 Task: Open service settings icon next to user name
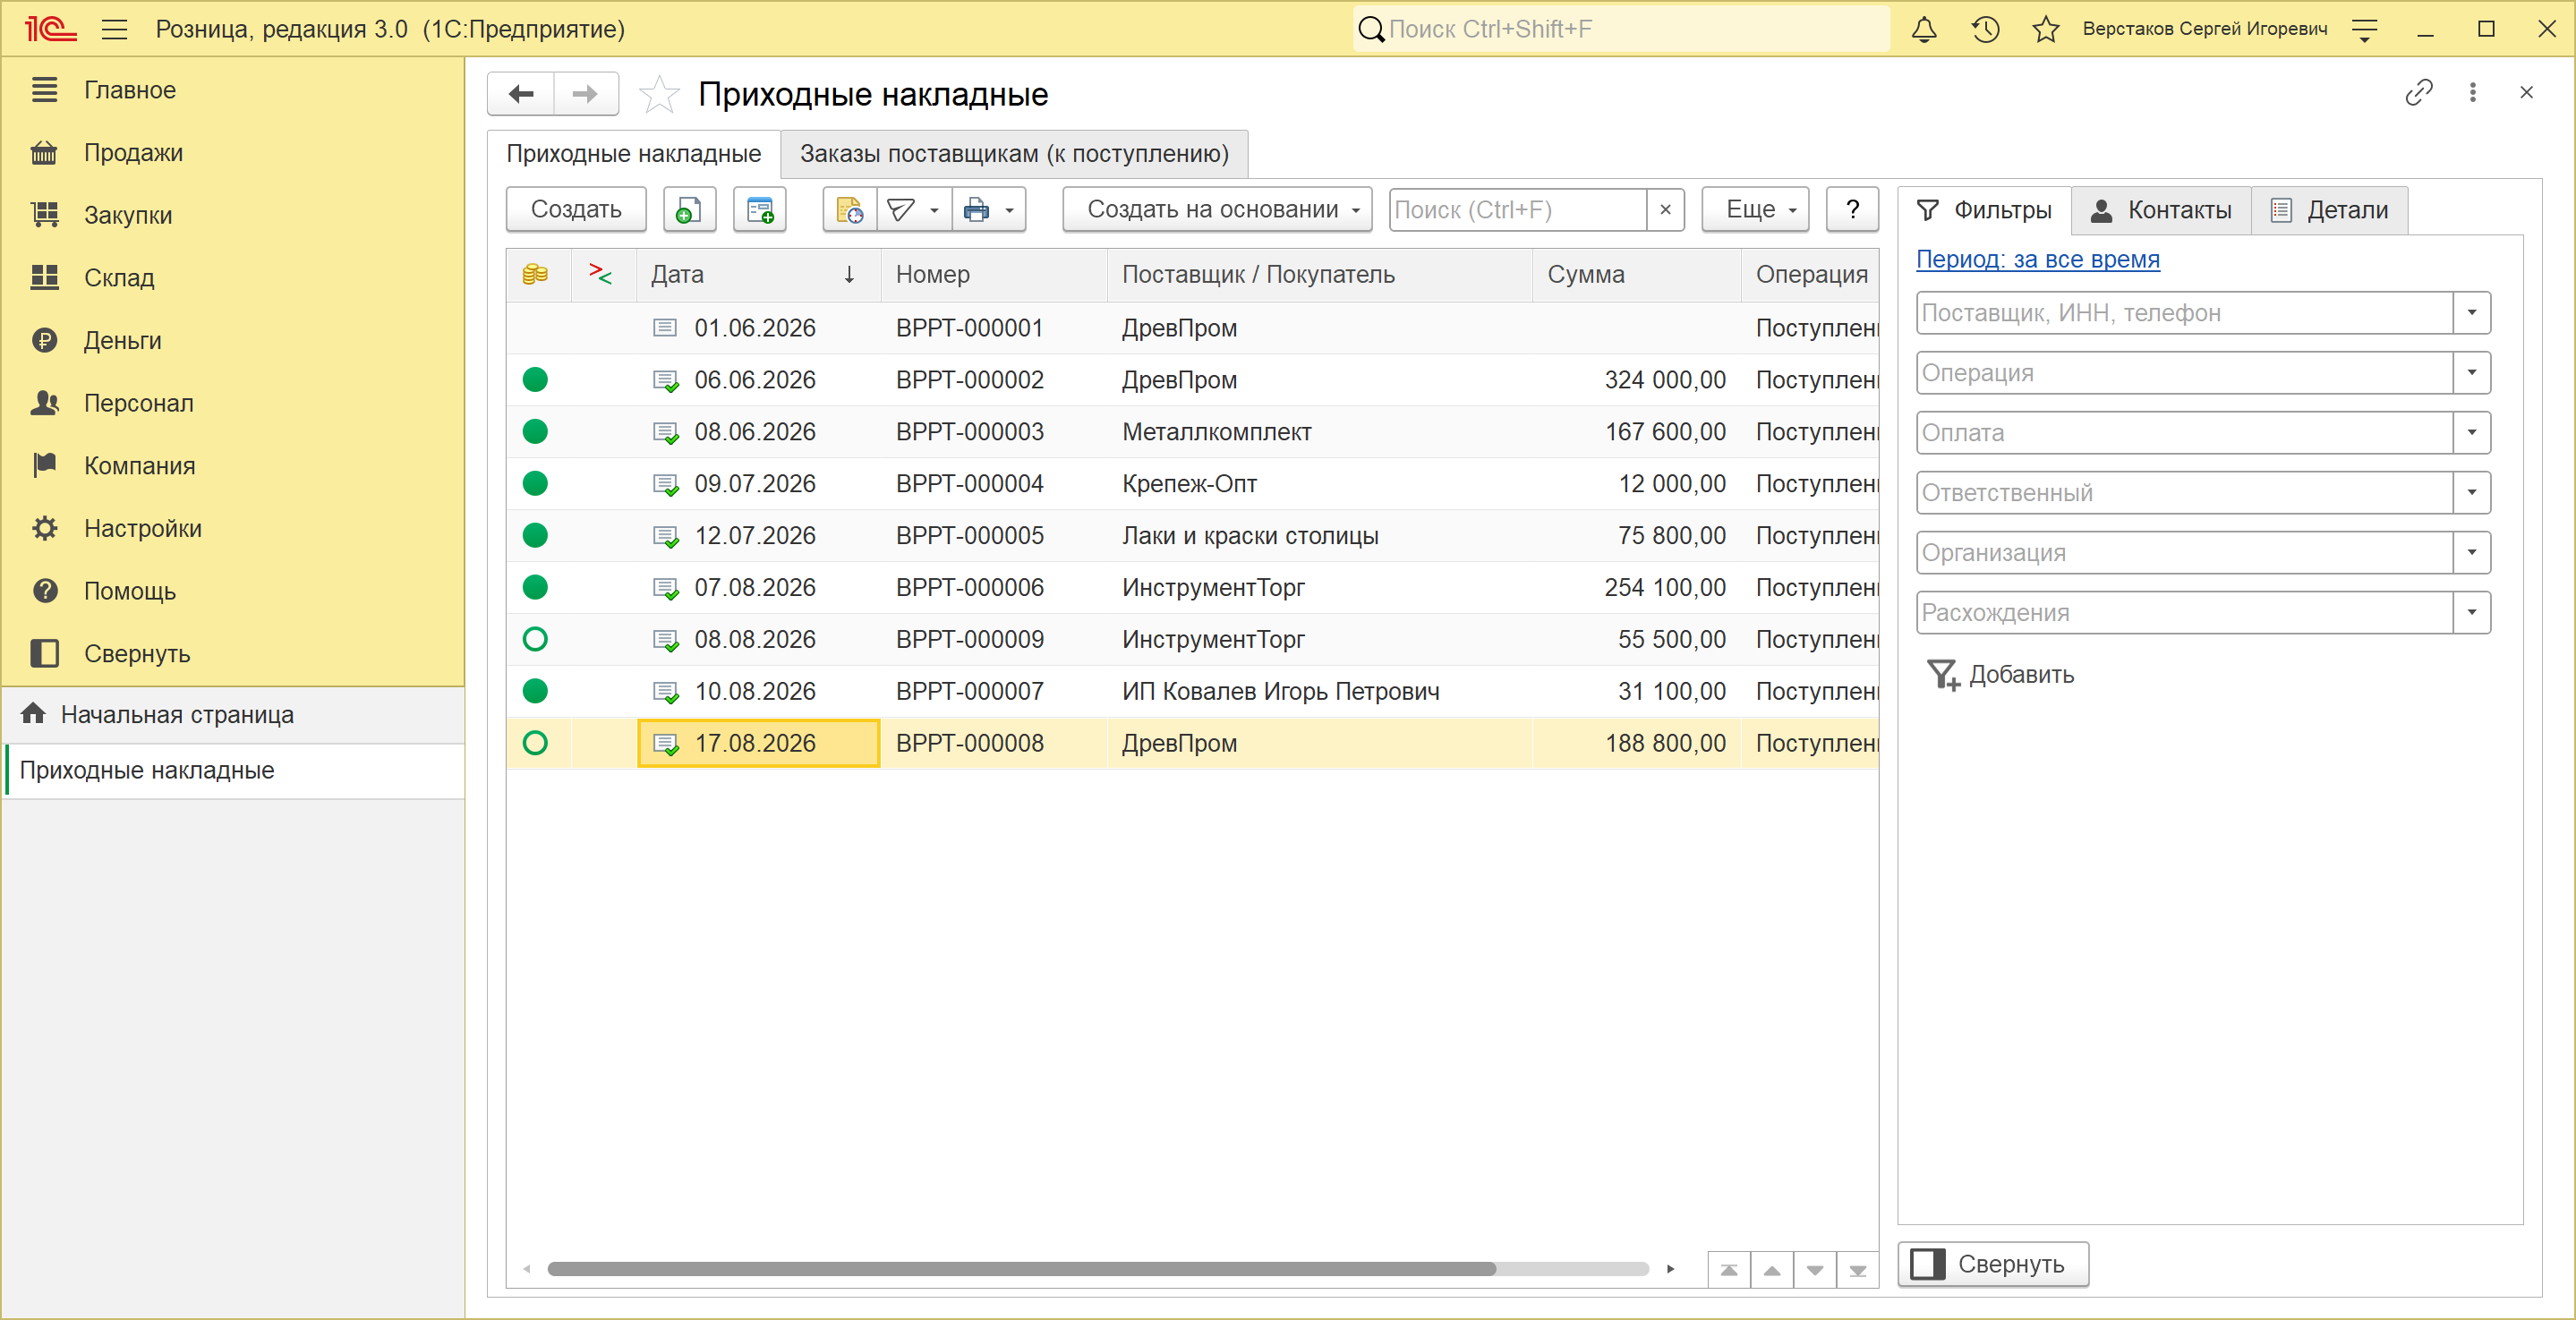[2364, 29]
